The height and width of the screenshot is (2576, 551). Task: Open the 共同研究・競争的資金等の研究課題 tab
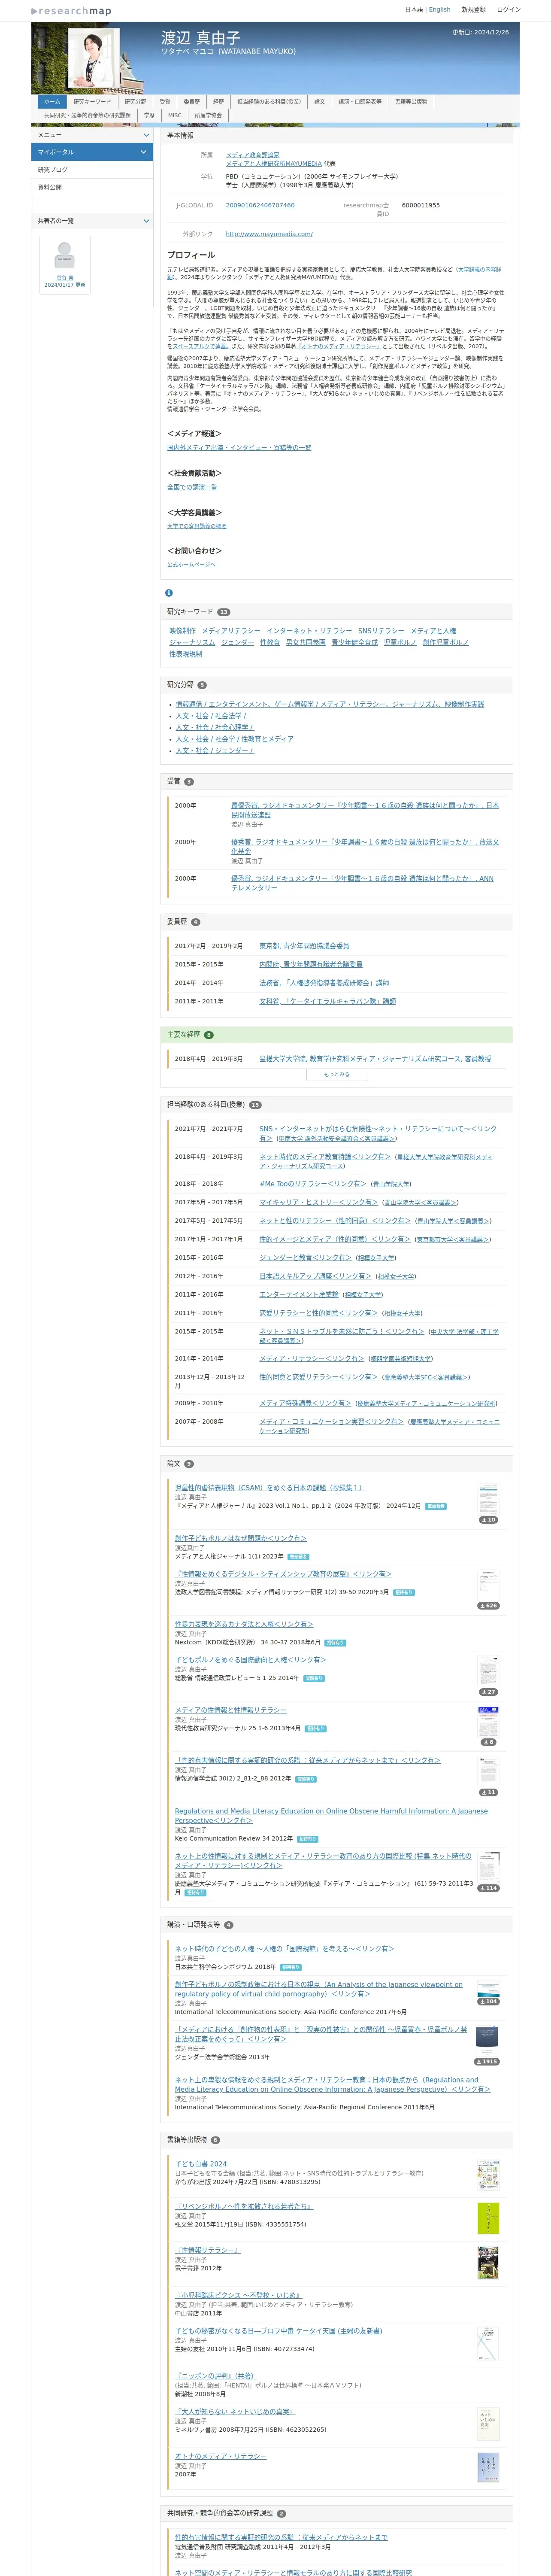pos(87,115)
